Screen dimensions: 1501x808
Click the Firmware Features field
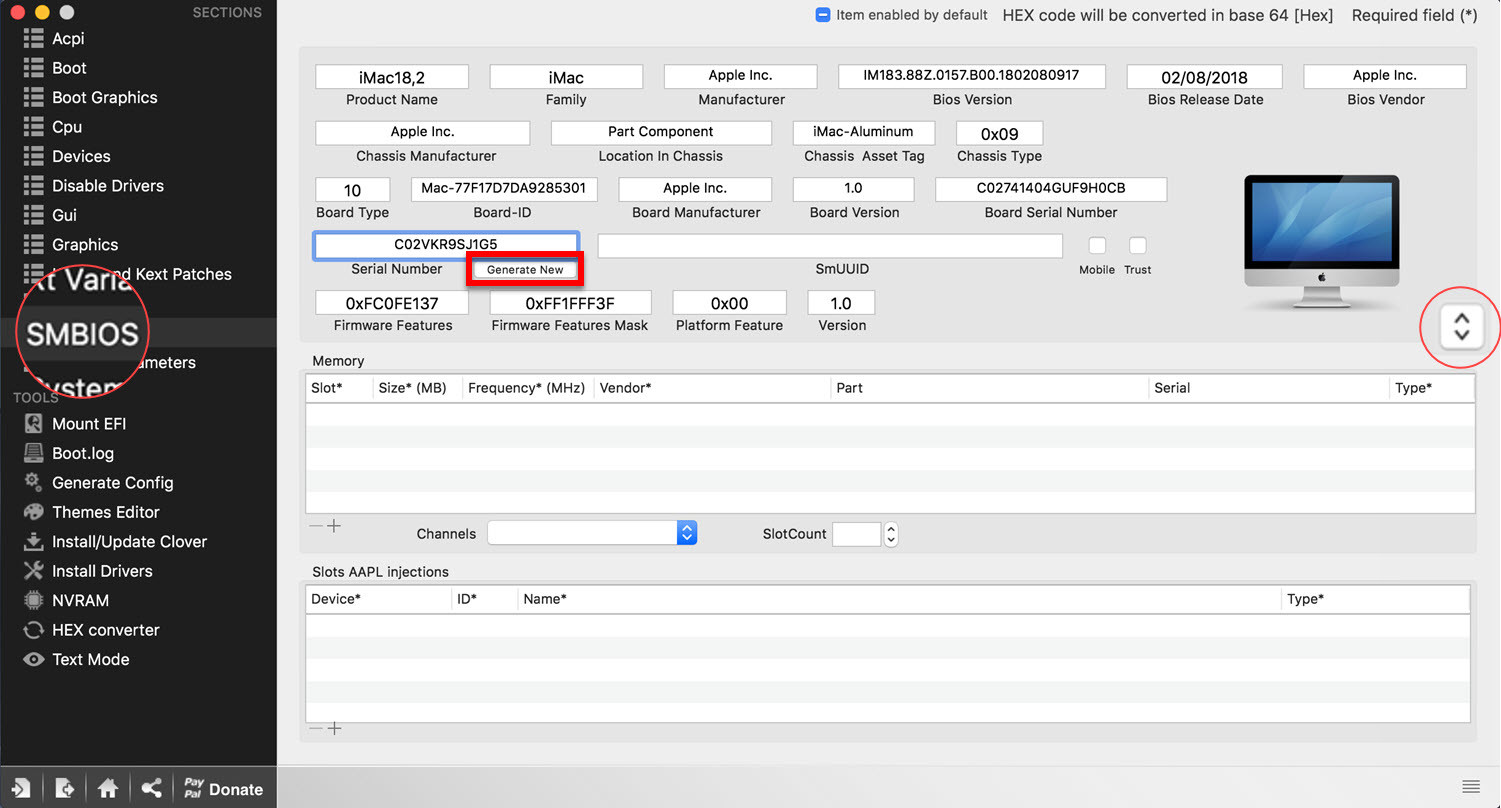point(392,303)
